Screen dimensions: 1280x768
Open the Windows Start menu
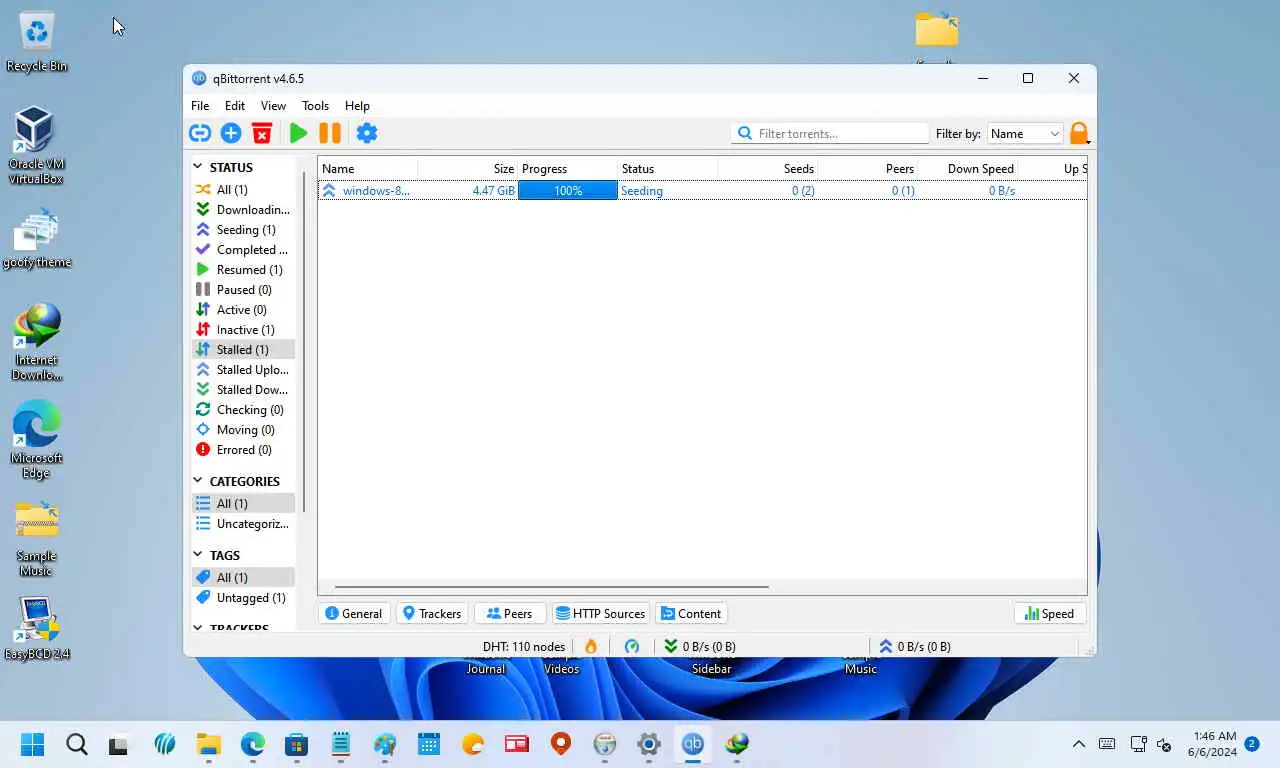pos(33,744)
